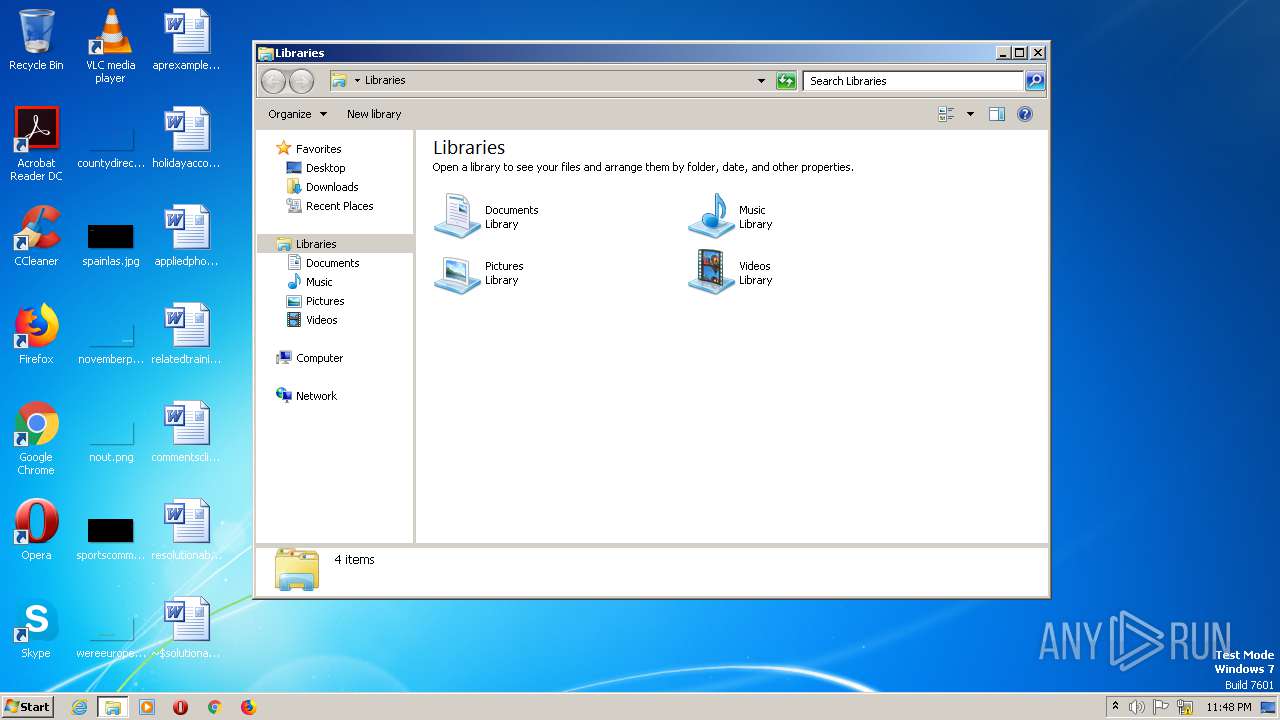The height and width of the screenshot is (720, 1280).
Task: Expand the address bar history dropdown
Action: coord(761,81)
